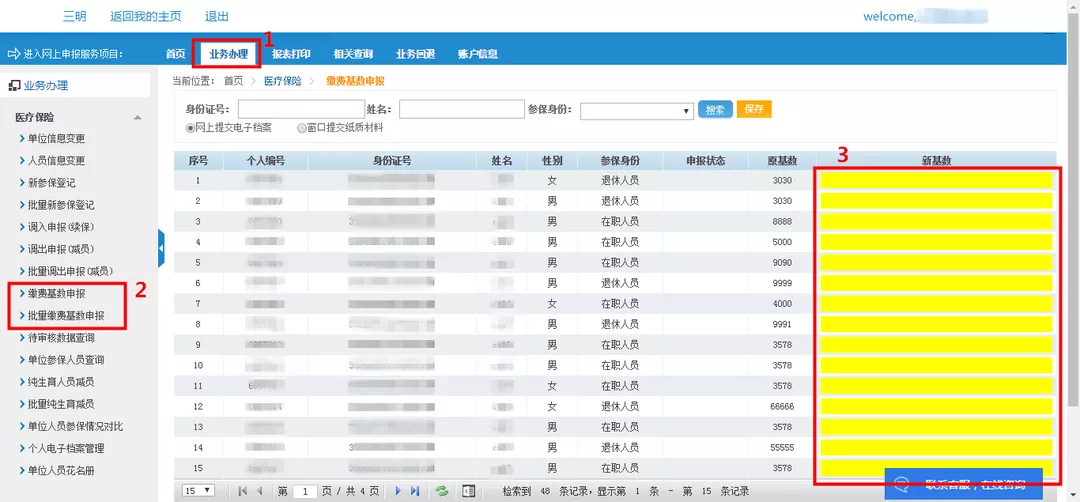Open the 参保身份 dropdown list
Image resolution: width=1080 pixels, height=502 pixels.
(x=637, y=111)
